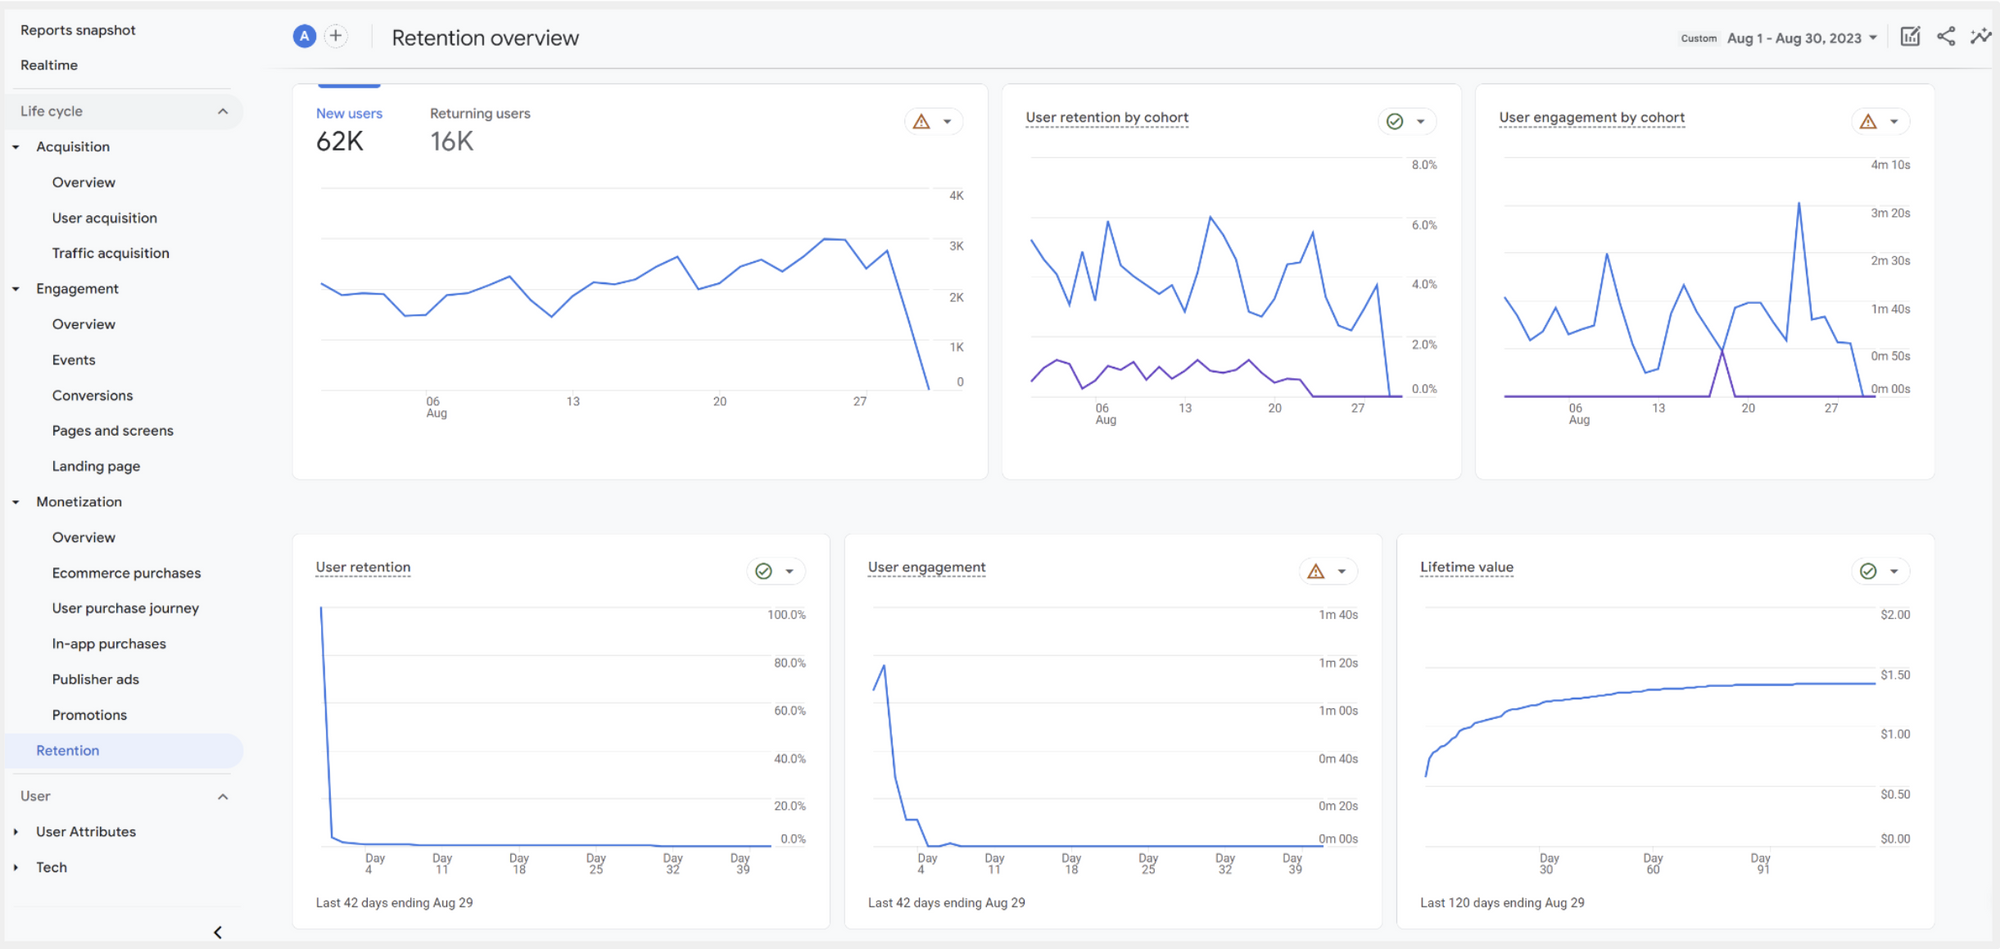The height and width of the screenshot is (949, 2000).
Task: Click warning triangle on User engagement card
Action: click(1316, 572)
